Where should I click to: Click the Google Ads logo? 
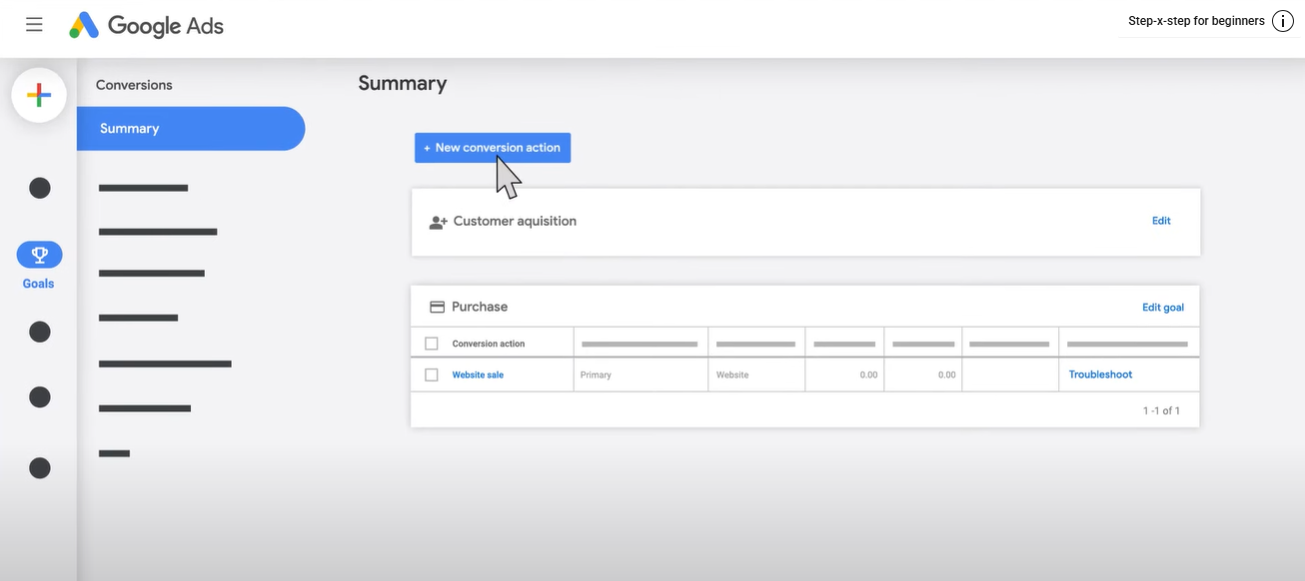[147, 26]
